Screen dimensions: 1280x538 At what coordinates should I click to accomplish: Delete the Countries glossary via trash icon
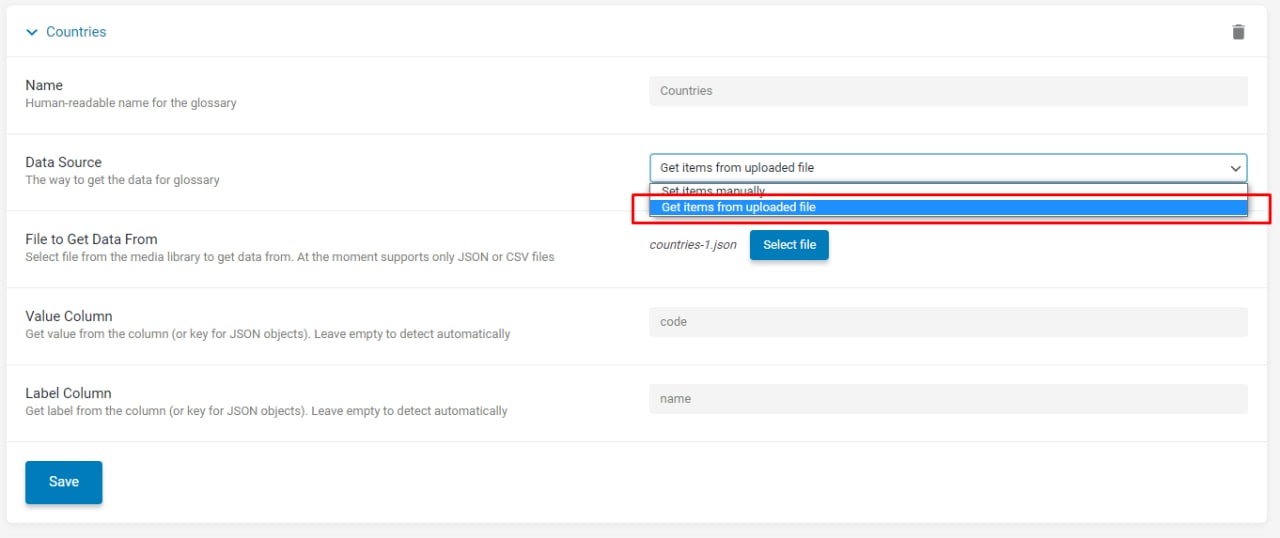point(1238,32)
